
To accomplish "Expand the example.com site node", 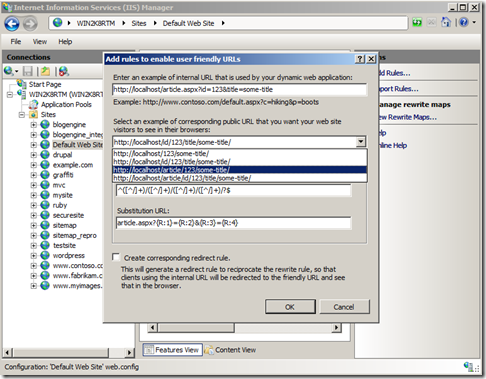I will point(33,165).
